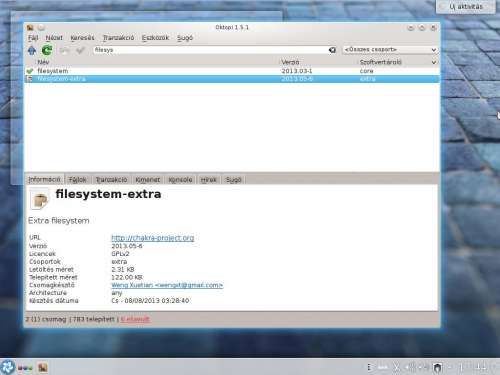This screenshot has height=375, width=500.
Task: Open the Keresés menu
Action: (82, 38)
